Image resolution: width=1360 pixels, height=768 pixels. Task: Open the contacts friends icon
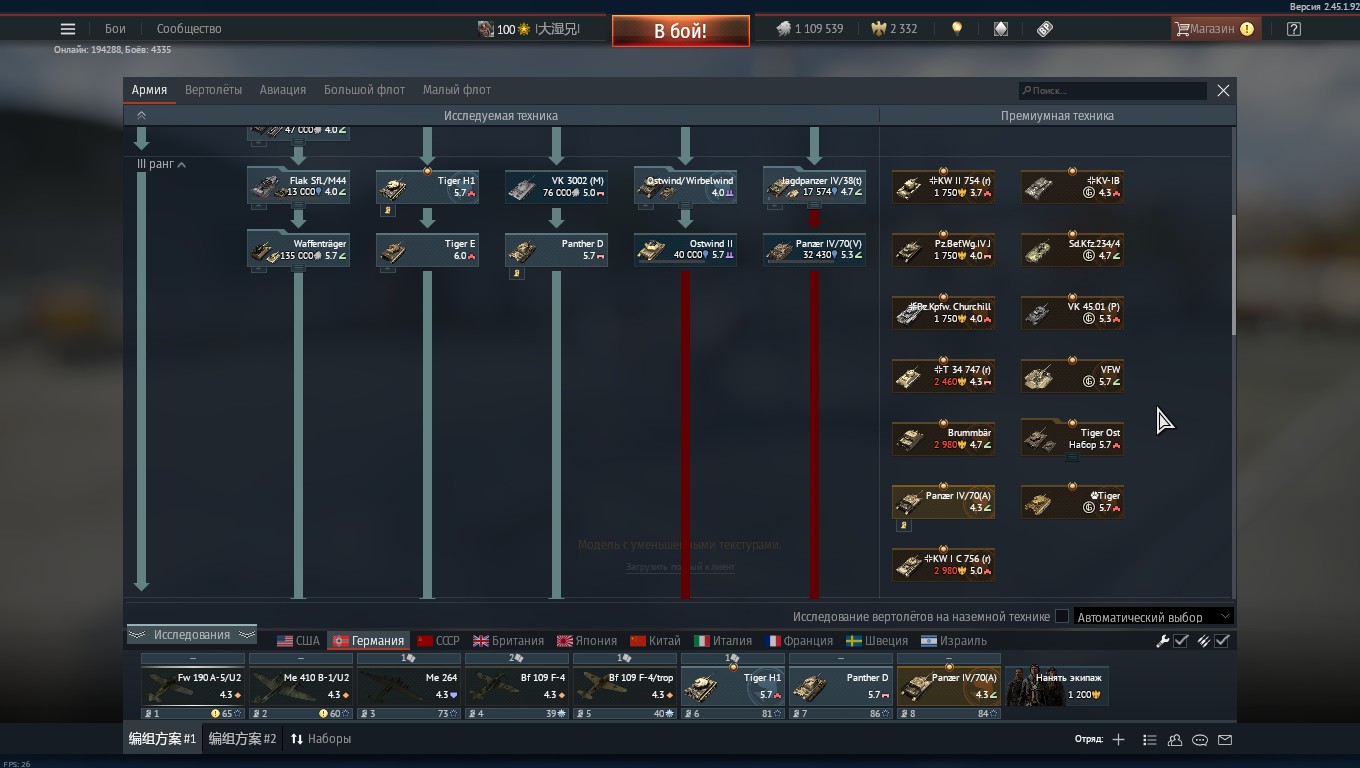[x=1175, y=740]
